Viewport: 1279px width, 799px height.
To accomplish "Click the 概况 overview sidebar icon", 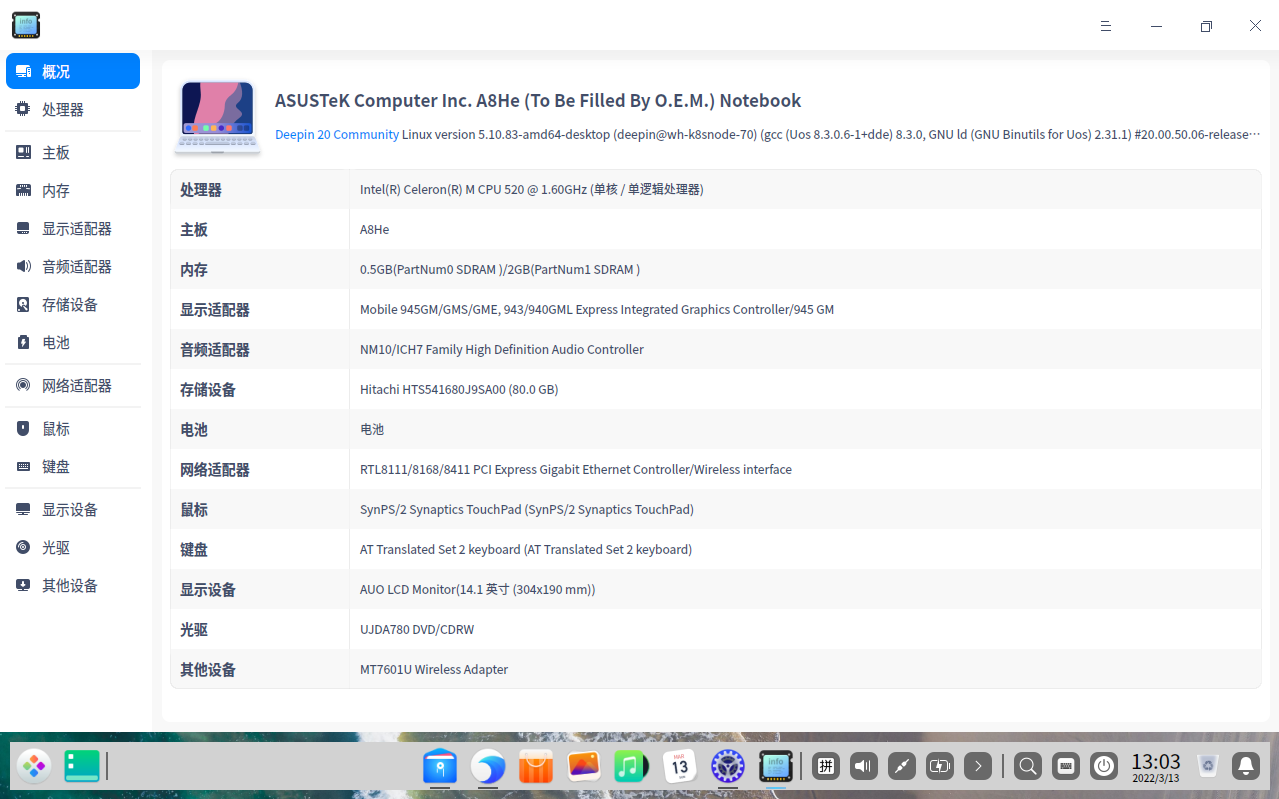I will point(23,71).
